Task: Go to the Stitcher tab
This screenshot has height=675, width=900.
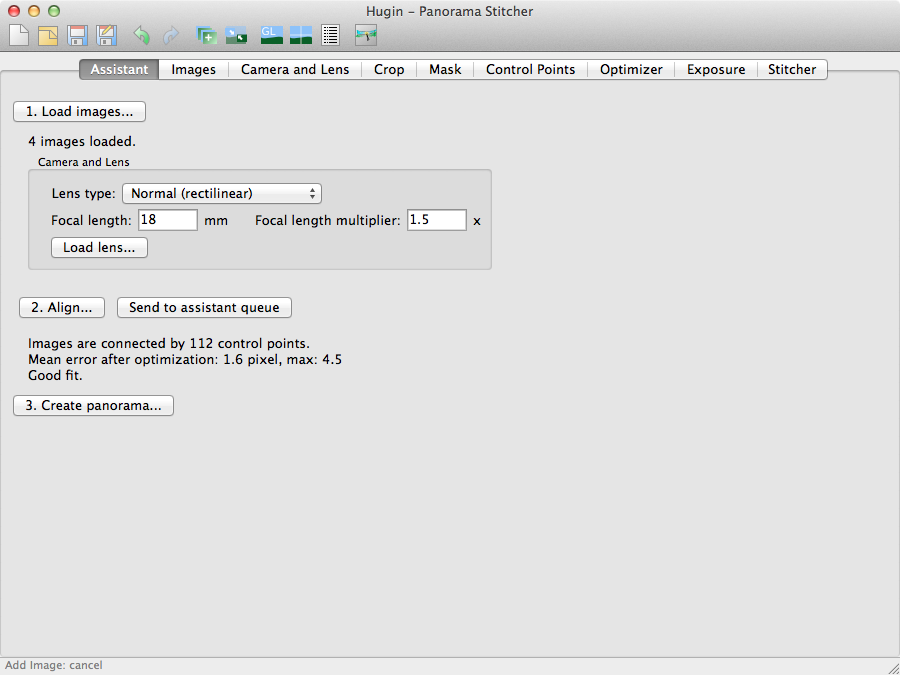Action: click(x=792, y=69)
